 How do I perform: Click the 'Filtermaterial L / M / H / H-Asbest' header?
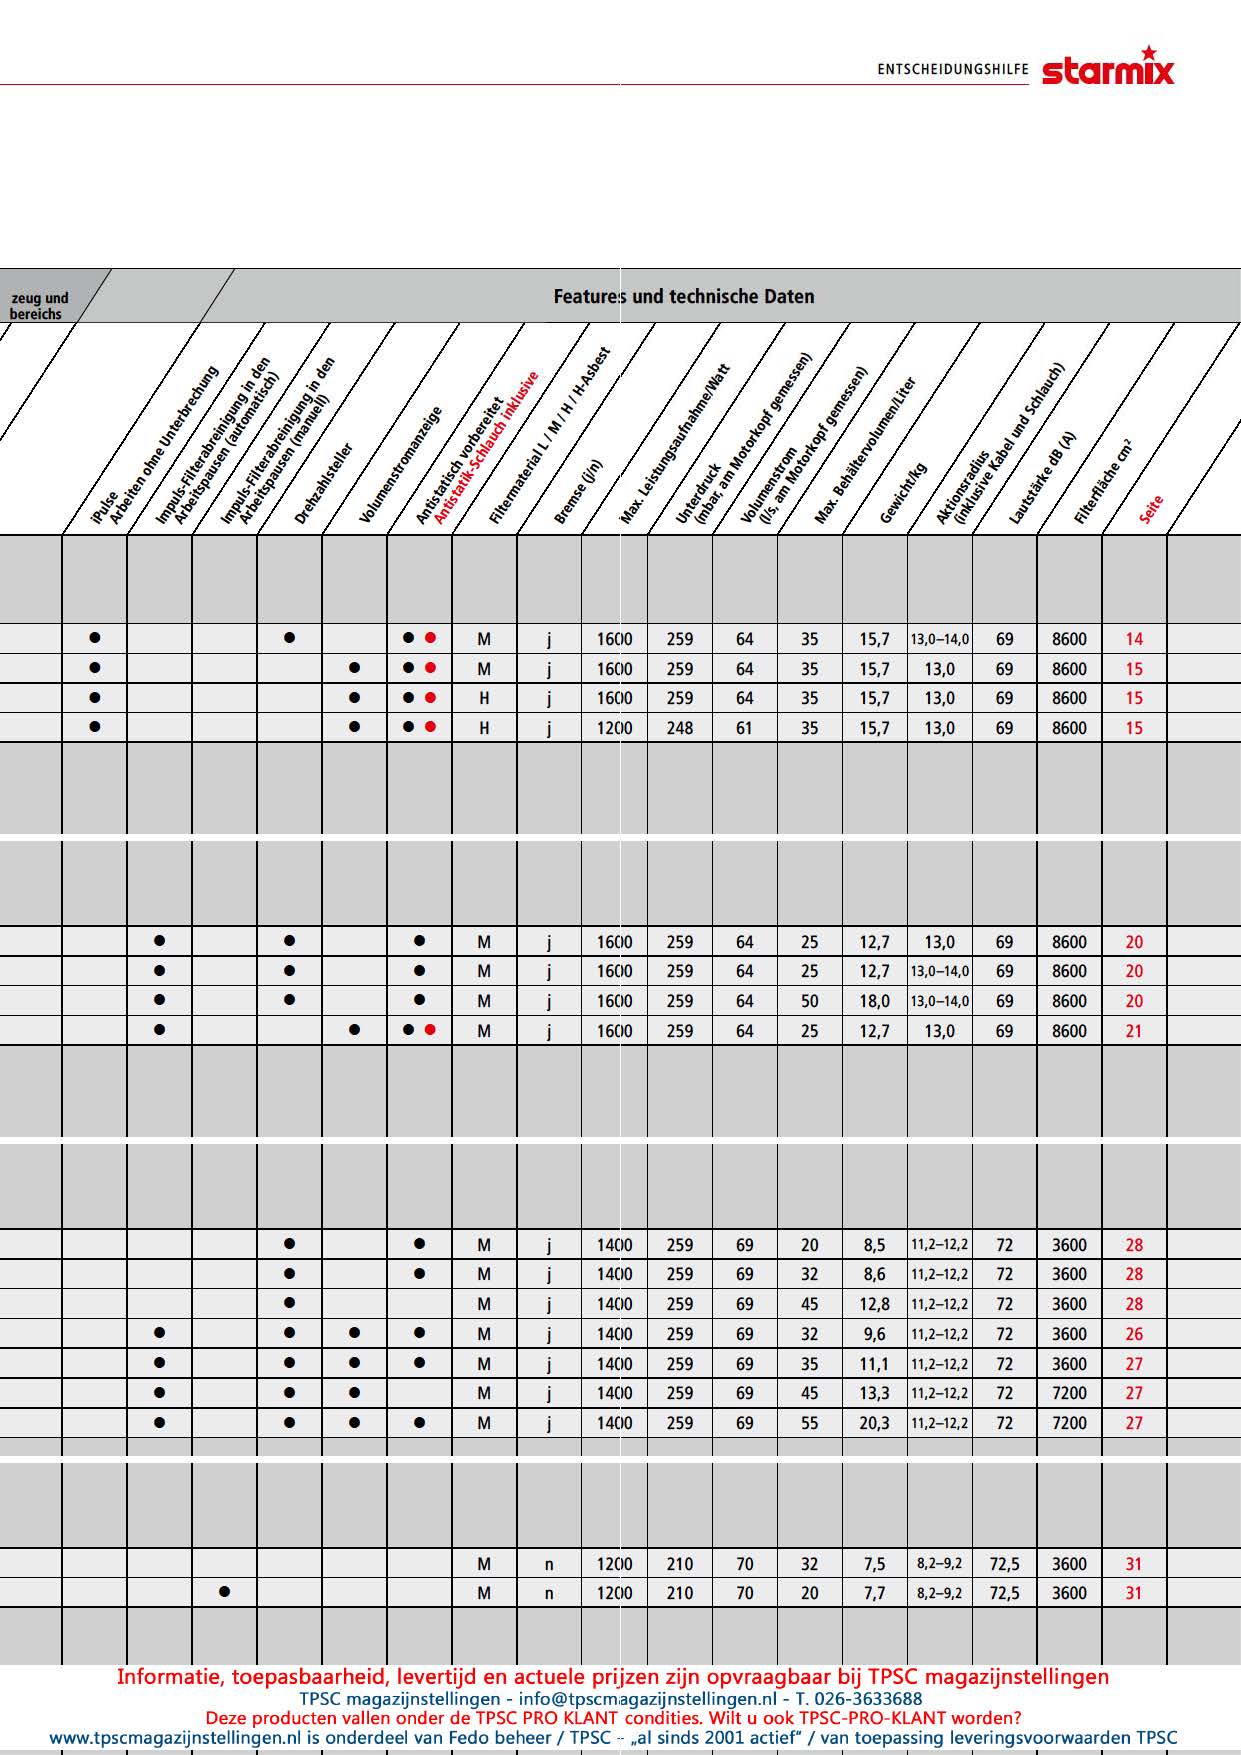point(550,435)
